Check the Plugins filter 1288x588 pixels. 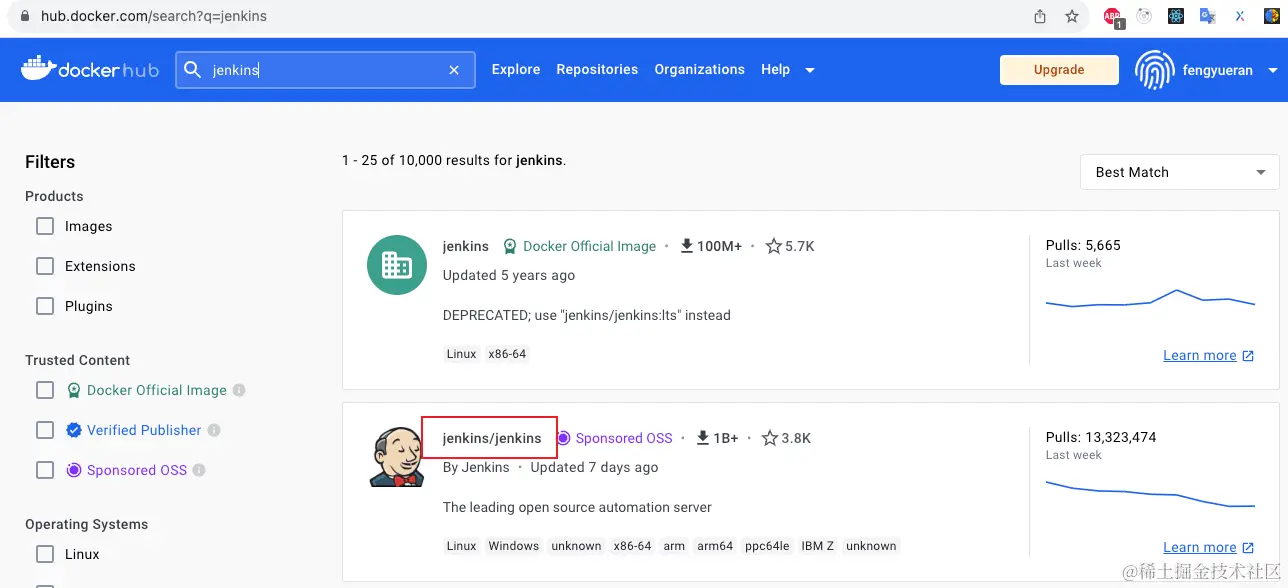point(45,306)
